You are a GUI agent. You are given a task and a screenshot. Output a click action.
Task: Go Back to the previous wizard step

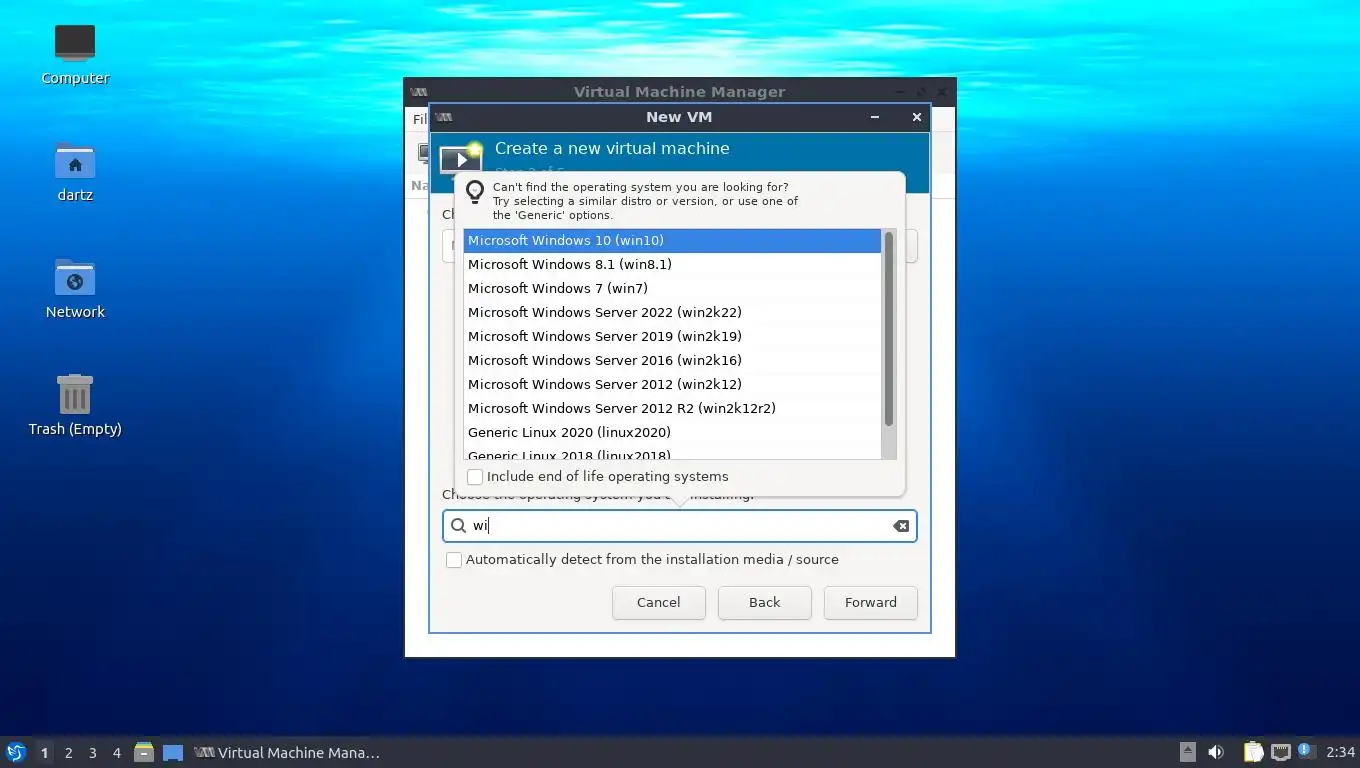[x=765, y=603]
